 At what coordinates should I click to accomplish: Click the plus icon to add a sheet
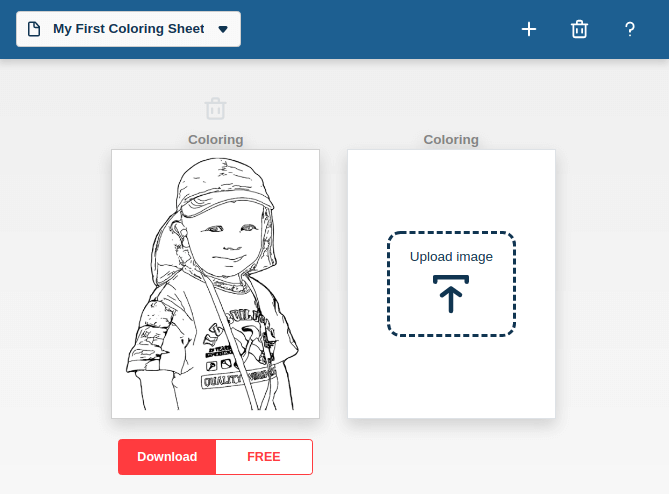pyautogui.click(x=529, y=29)
